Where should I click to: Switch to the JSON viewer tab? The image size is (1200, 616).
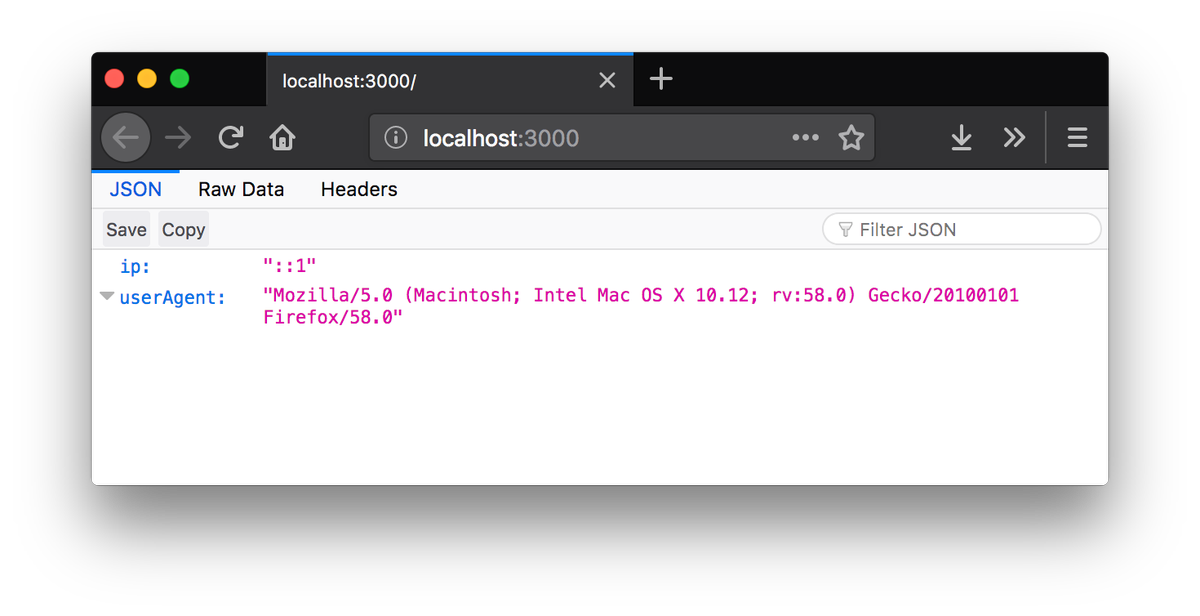coord(136,189)
